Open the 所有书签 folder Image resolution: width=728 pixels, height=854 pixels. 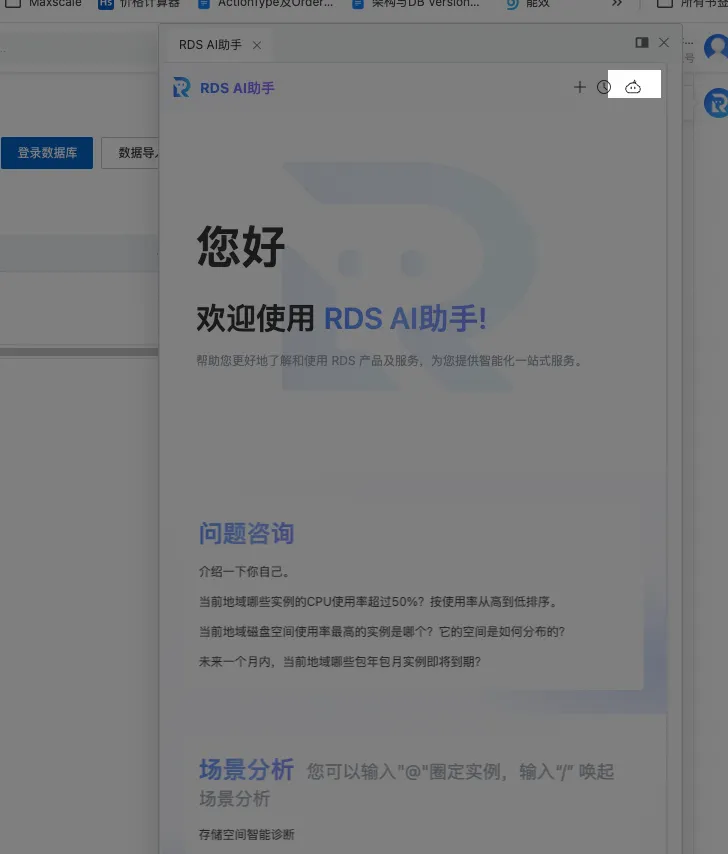pyautogui.click(x=692, y=3)
